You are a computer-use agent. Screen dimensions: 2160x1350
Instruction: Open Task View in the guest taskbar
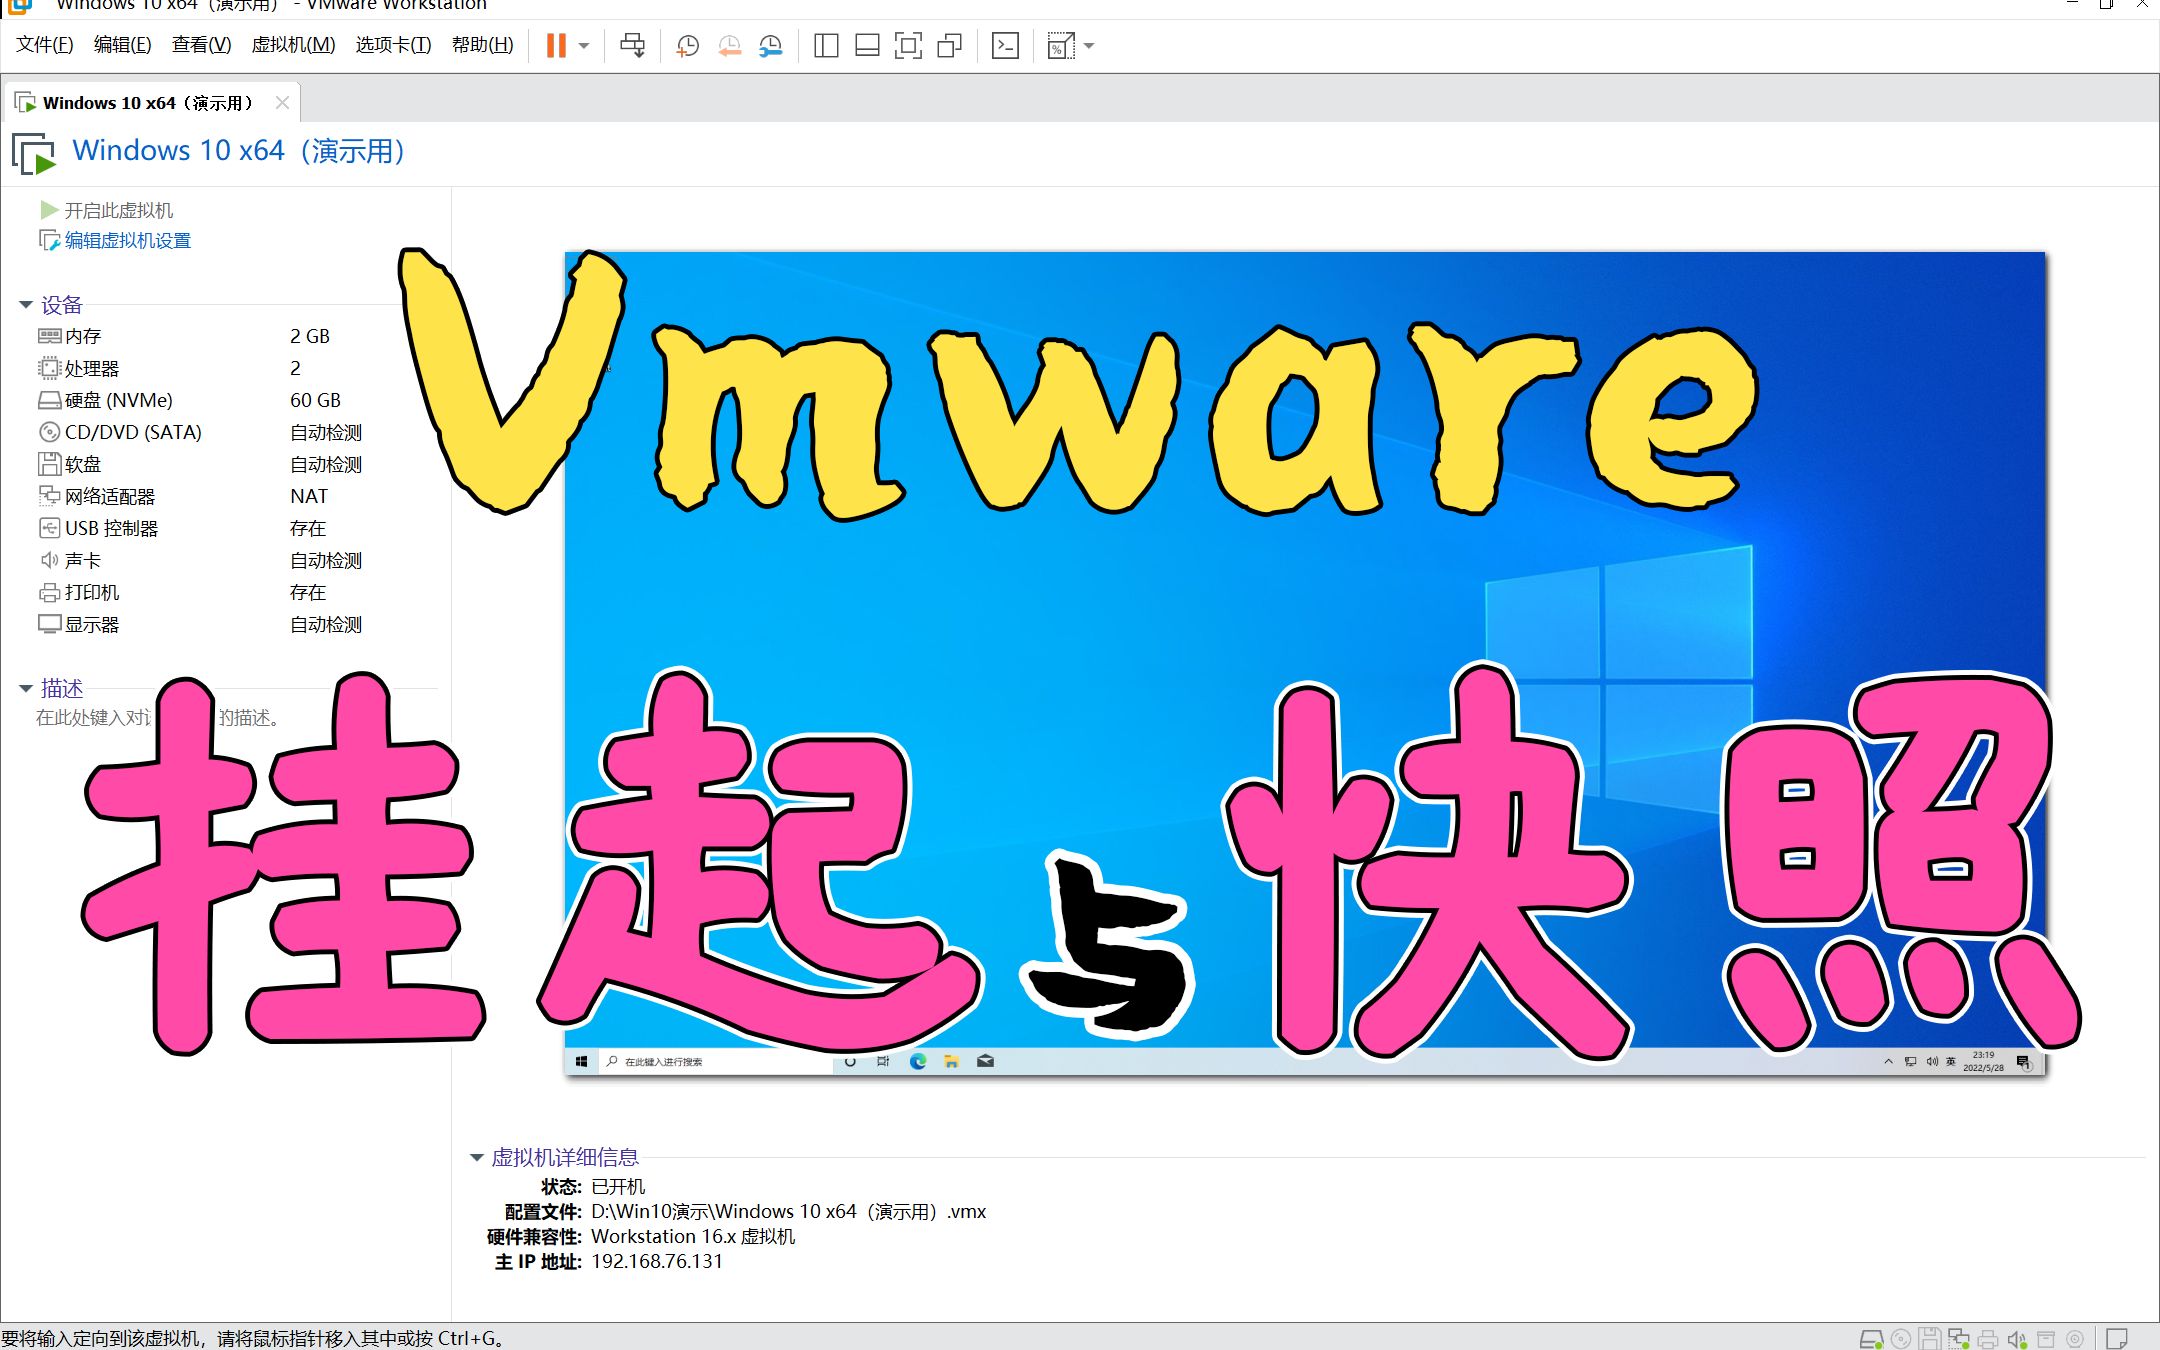pyautogui.click(x=883, y=1061)
